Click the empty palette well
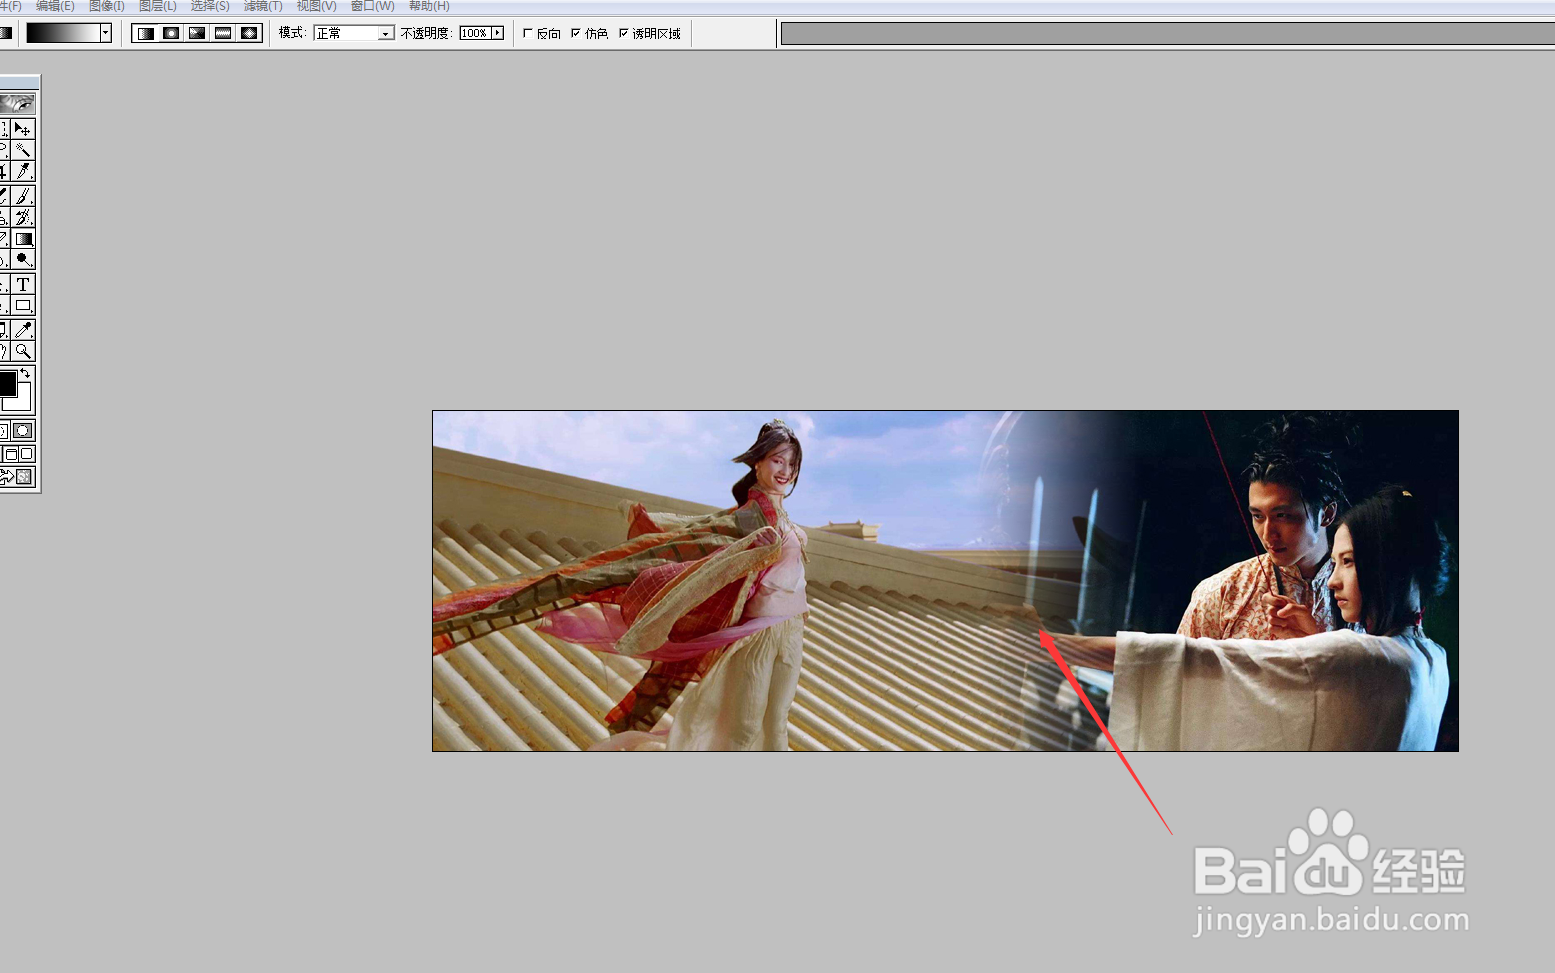This screenshot has height=973, width=1555. coord(1167,34)
